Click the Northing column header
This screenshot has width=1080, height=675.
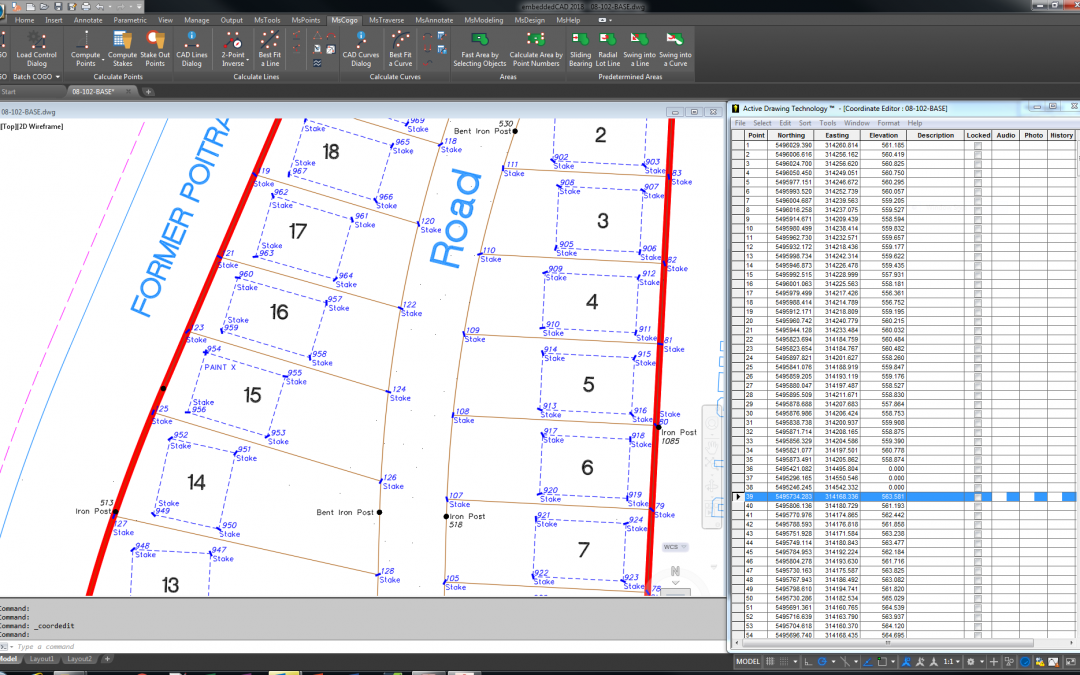[x=790, y=135]
